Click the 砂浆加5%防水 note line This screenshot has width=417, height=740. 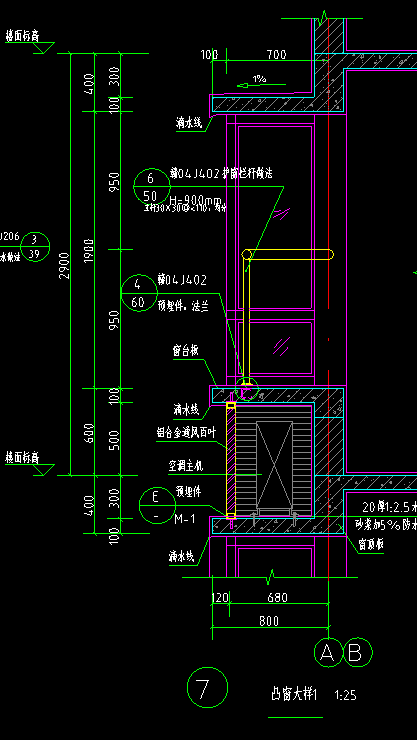point(386,524)
